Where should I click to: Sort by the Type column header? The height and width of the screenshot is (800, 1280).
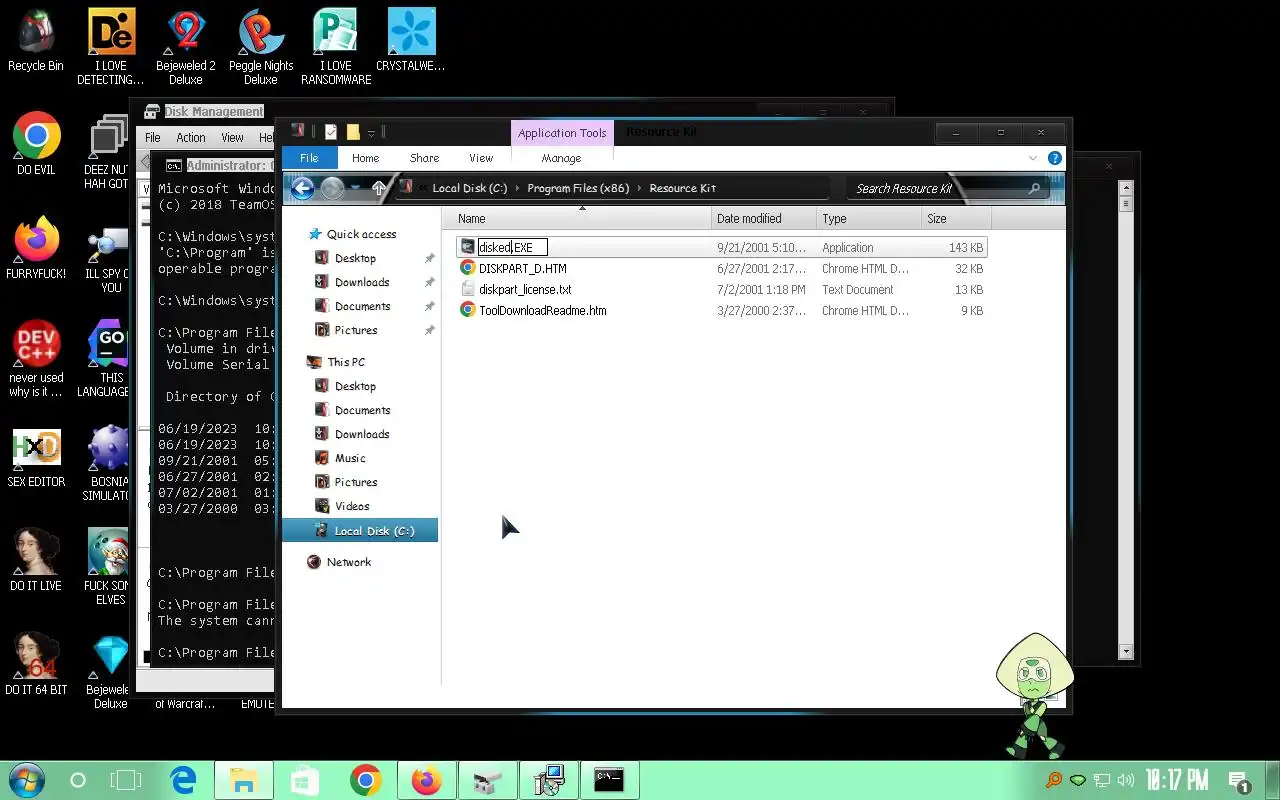point(869,218)
